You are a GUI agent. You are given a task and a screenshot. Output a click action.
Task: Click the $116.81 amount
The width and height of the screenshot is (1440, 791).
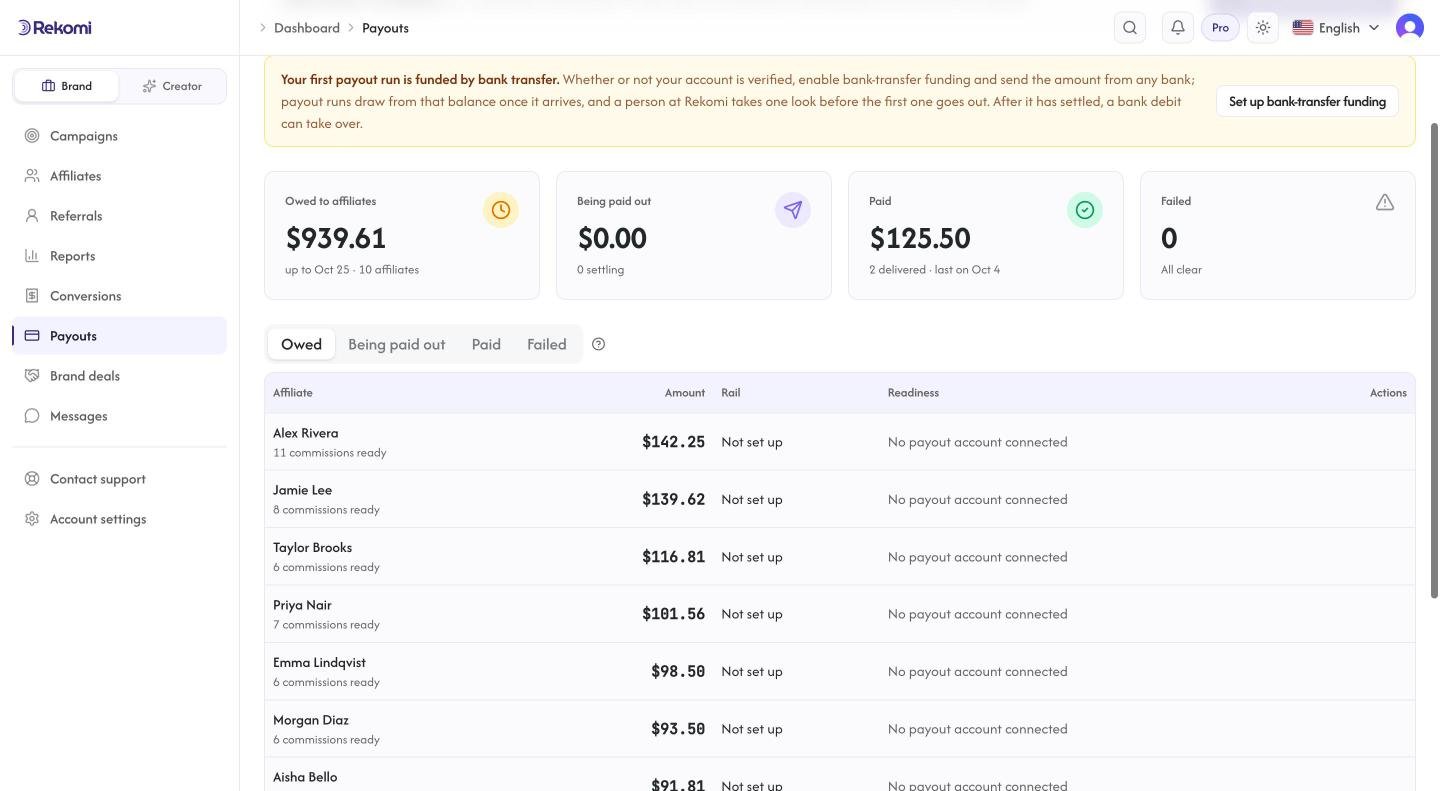click(674, 557)
